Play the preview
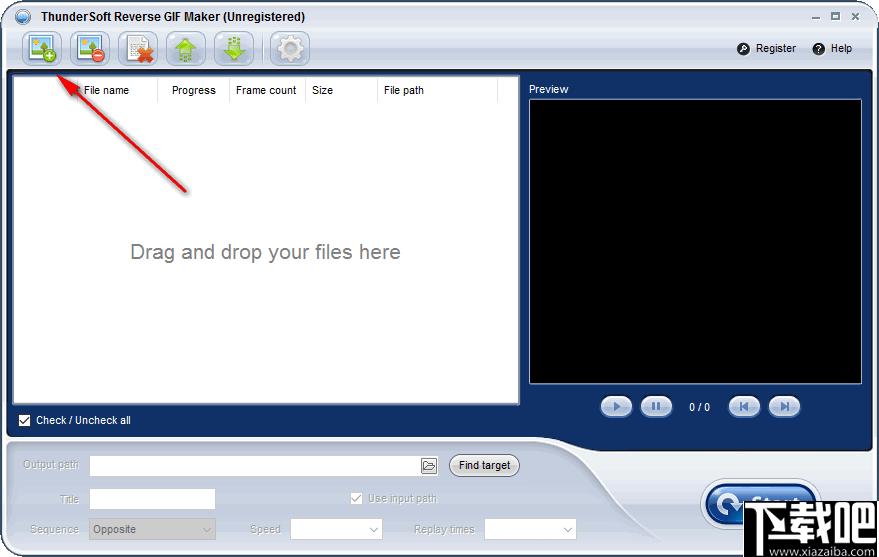Viewport: 879px width, 557px height. point(616,407)
